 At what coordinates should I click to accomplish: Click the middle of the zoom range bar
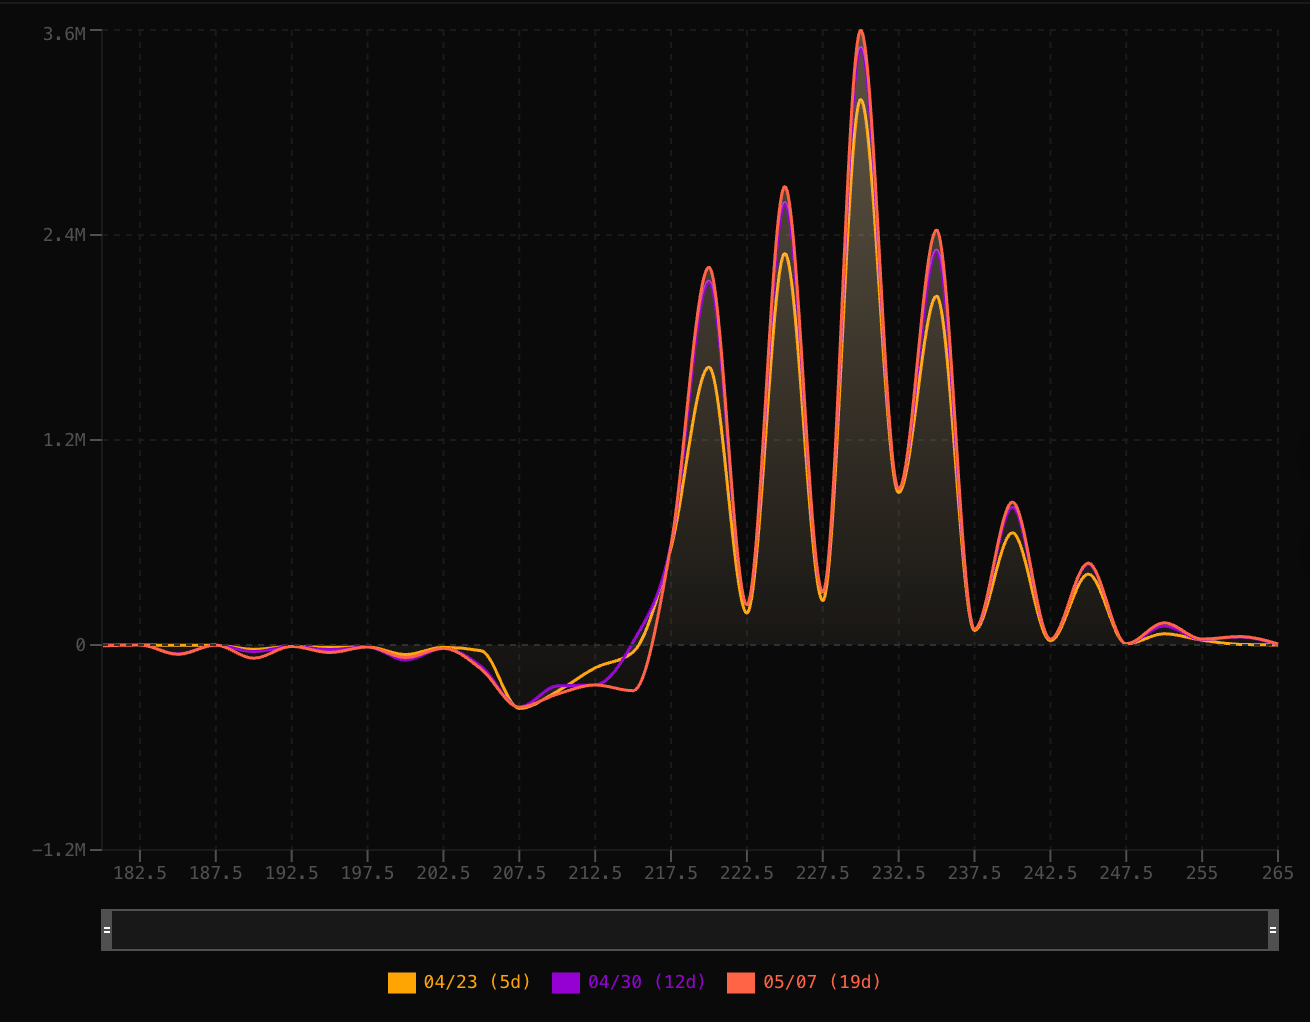(x=690, y=930)
